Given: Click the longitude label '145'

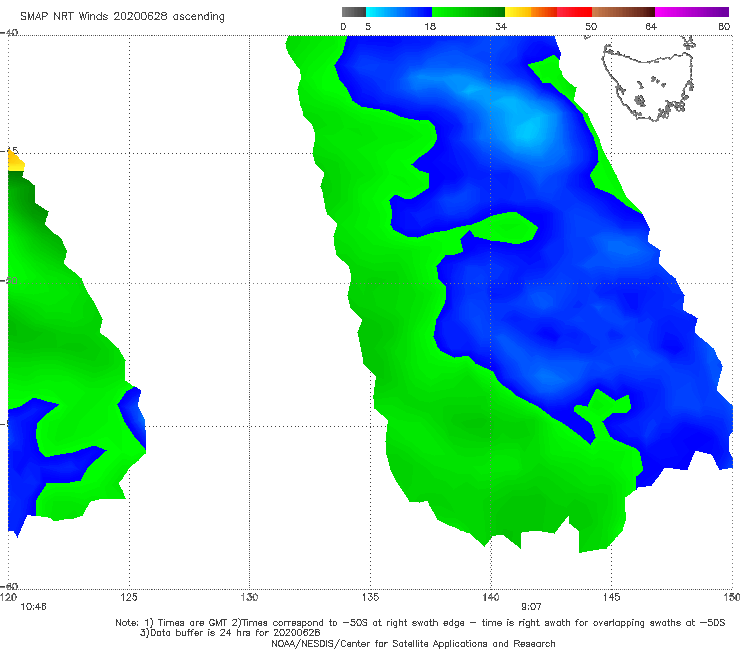Looking at the screenshot, I should (x=612, y=598).
